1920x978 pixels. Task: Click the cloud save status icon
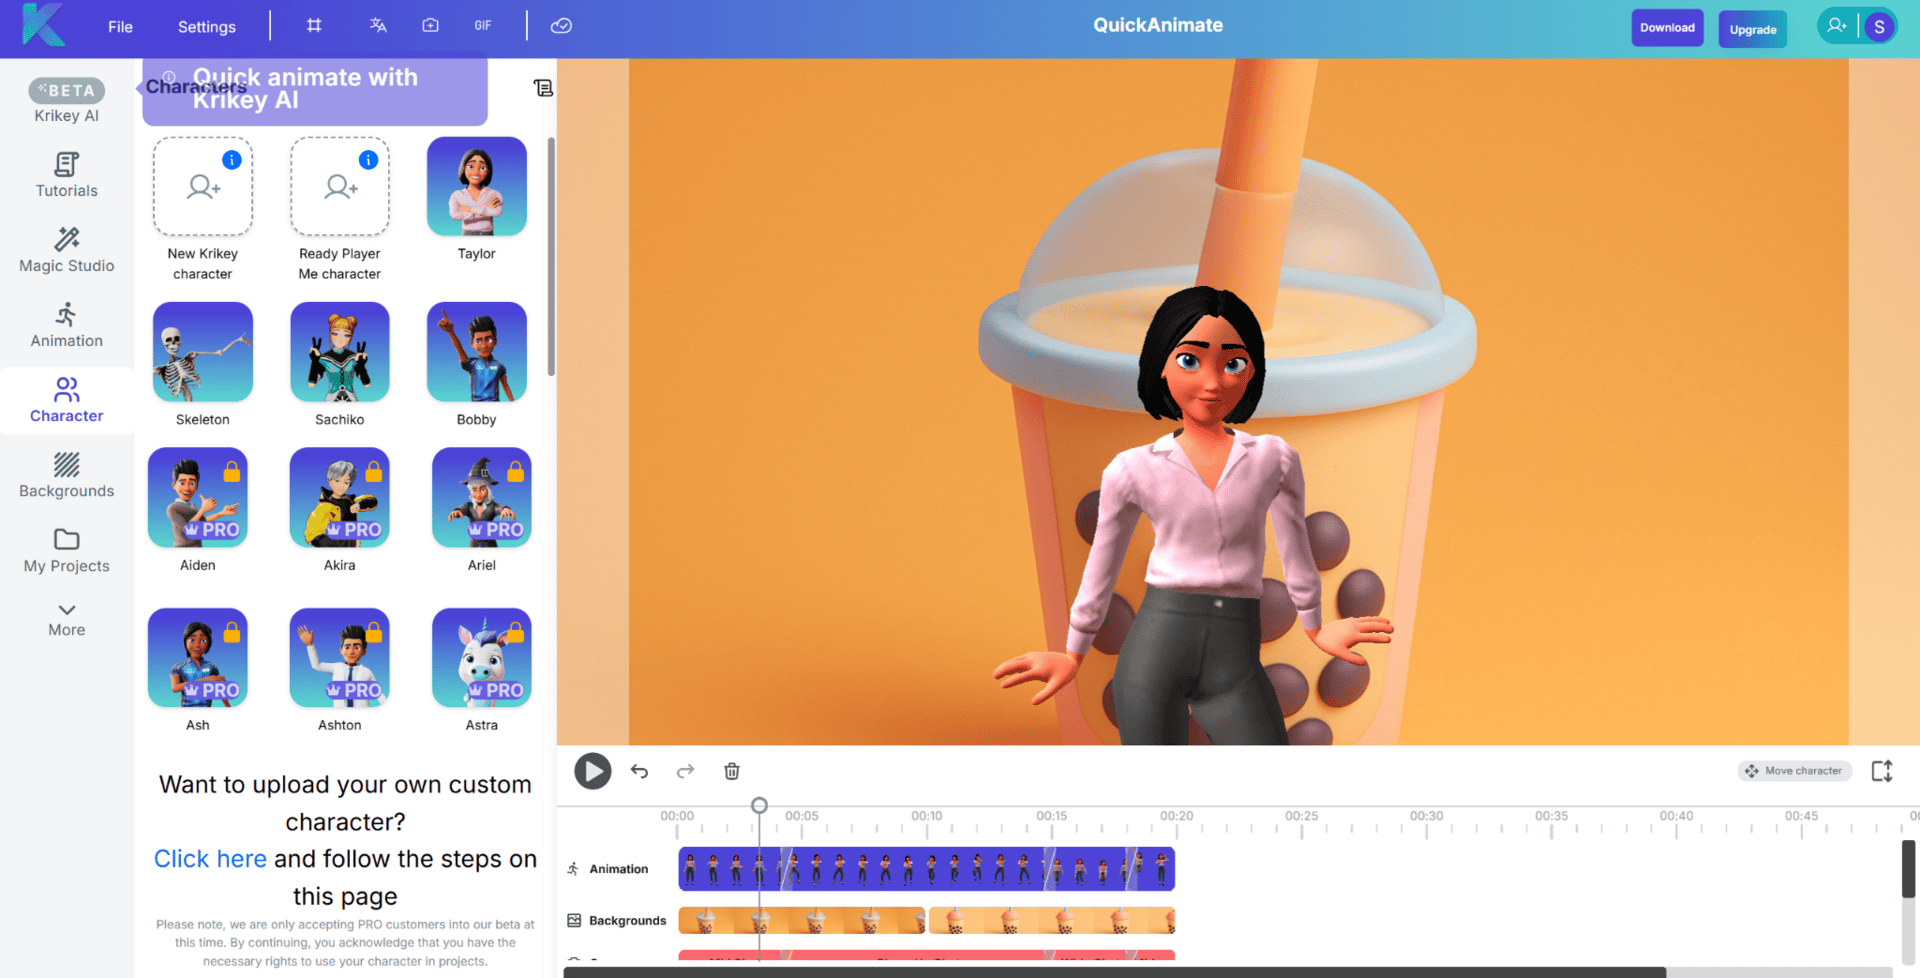(x=561, y=26)
